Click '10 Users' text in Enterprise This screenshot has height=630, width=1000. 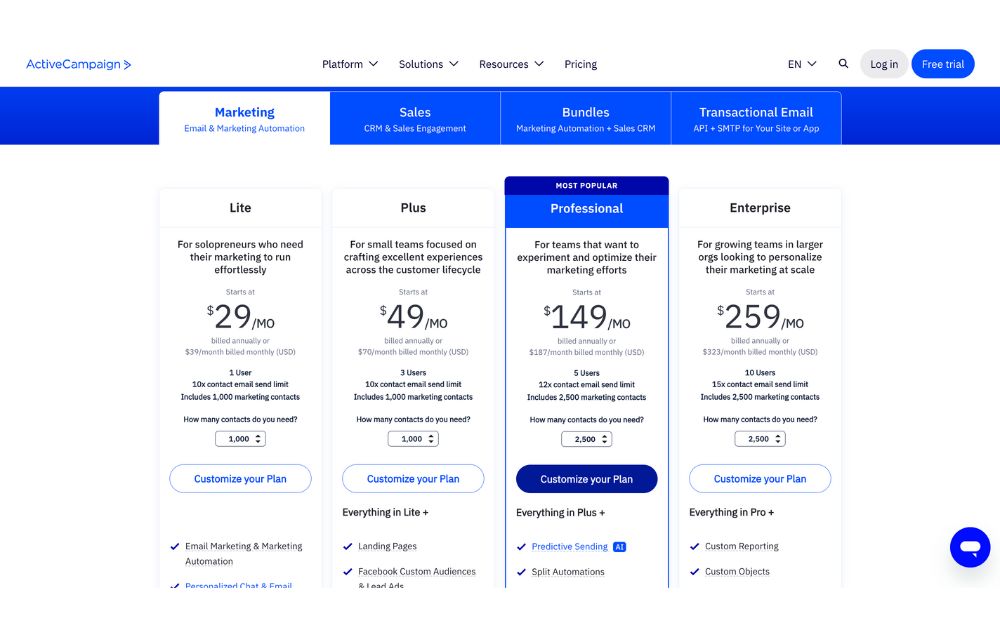click(x=760, y=372)
